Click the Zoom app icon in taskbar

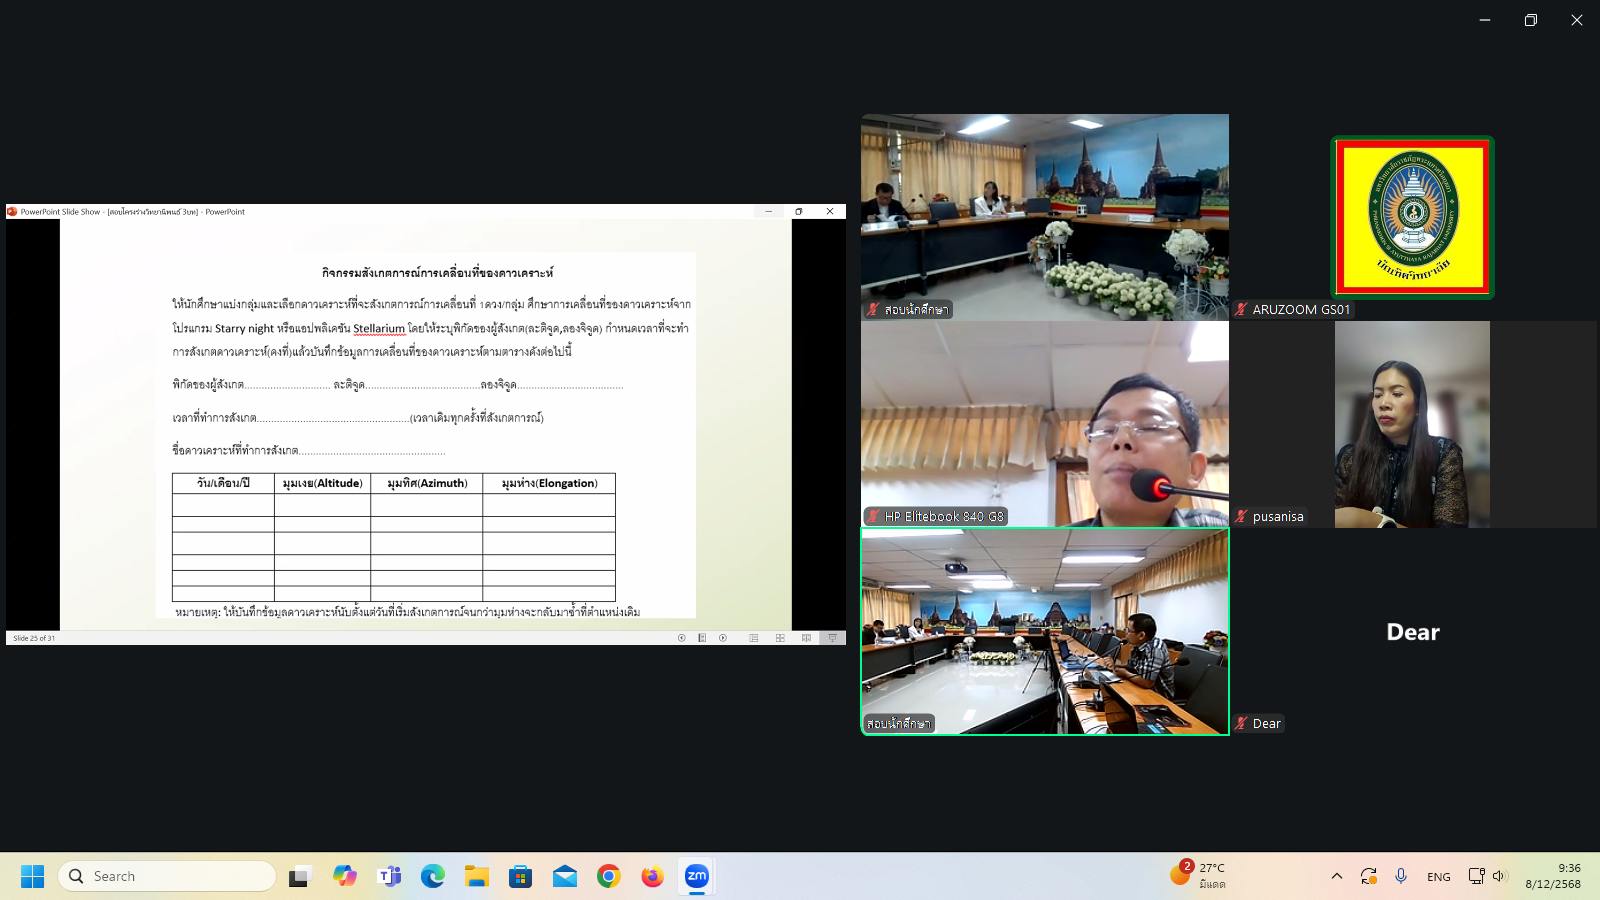click(696, 877)
